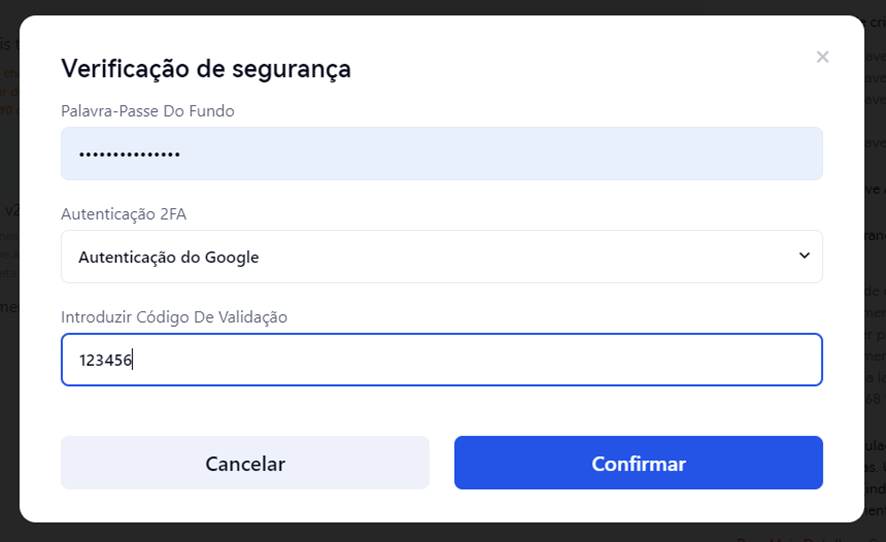Click the dark strip above the dialog
The image size is (886, 542).
point(440,7)
